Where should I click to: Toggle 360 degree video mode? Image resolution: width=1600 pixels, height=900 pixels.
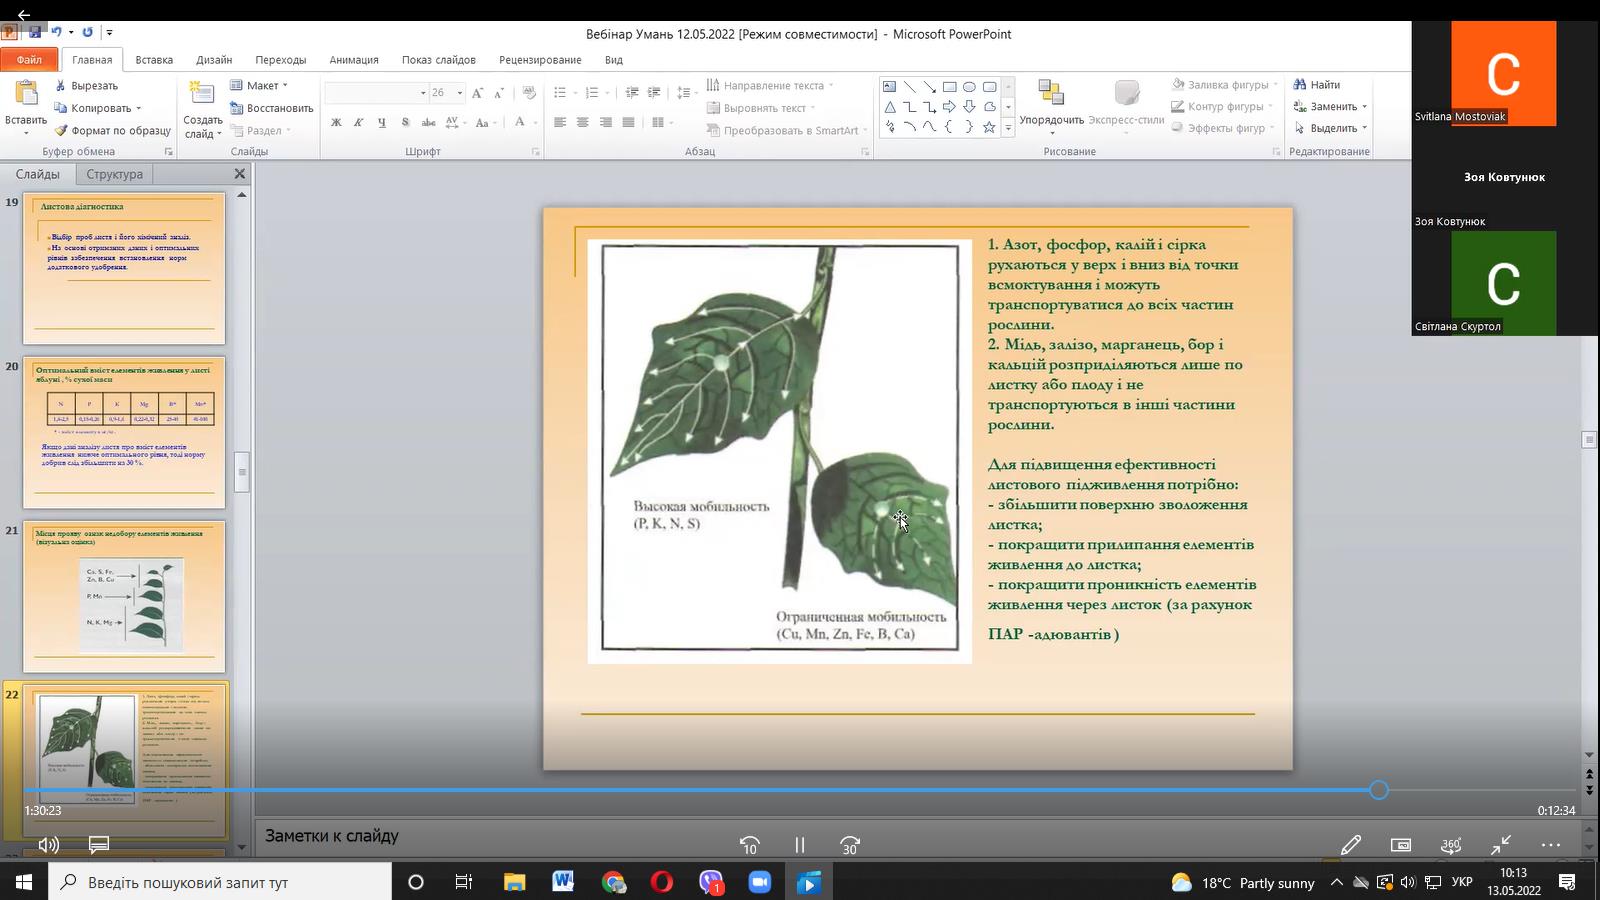click(1450, 845)
